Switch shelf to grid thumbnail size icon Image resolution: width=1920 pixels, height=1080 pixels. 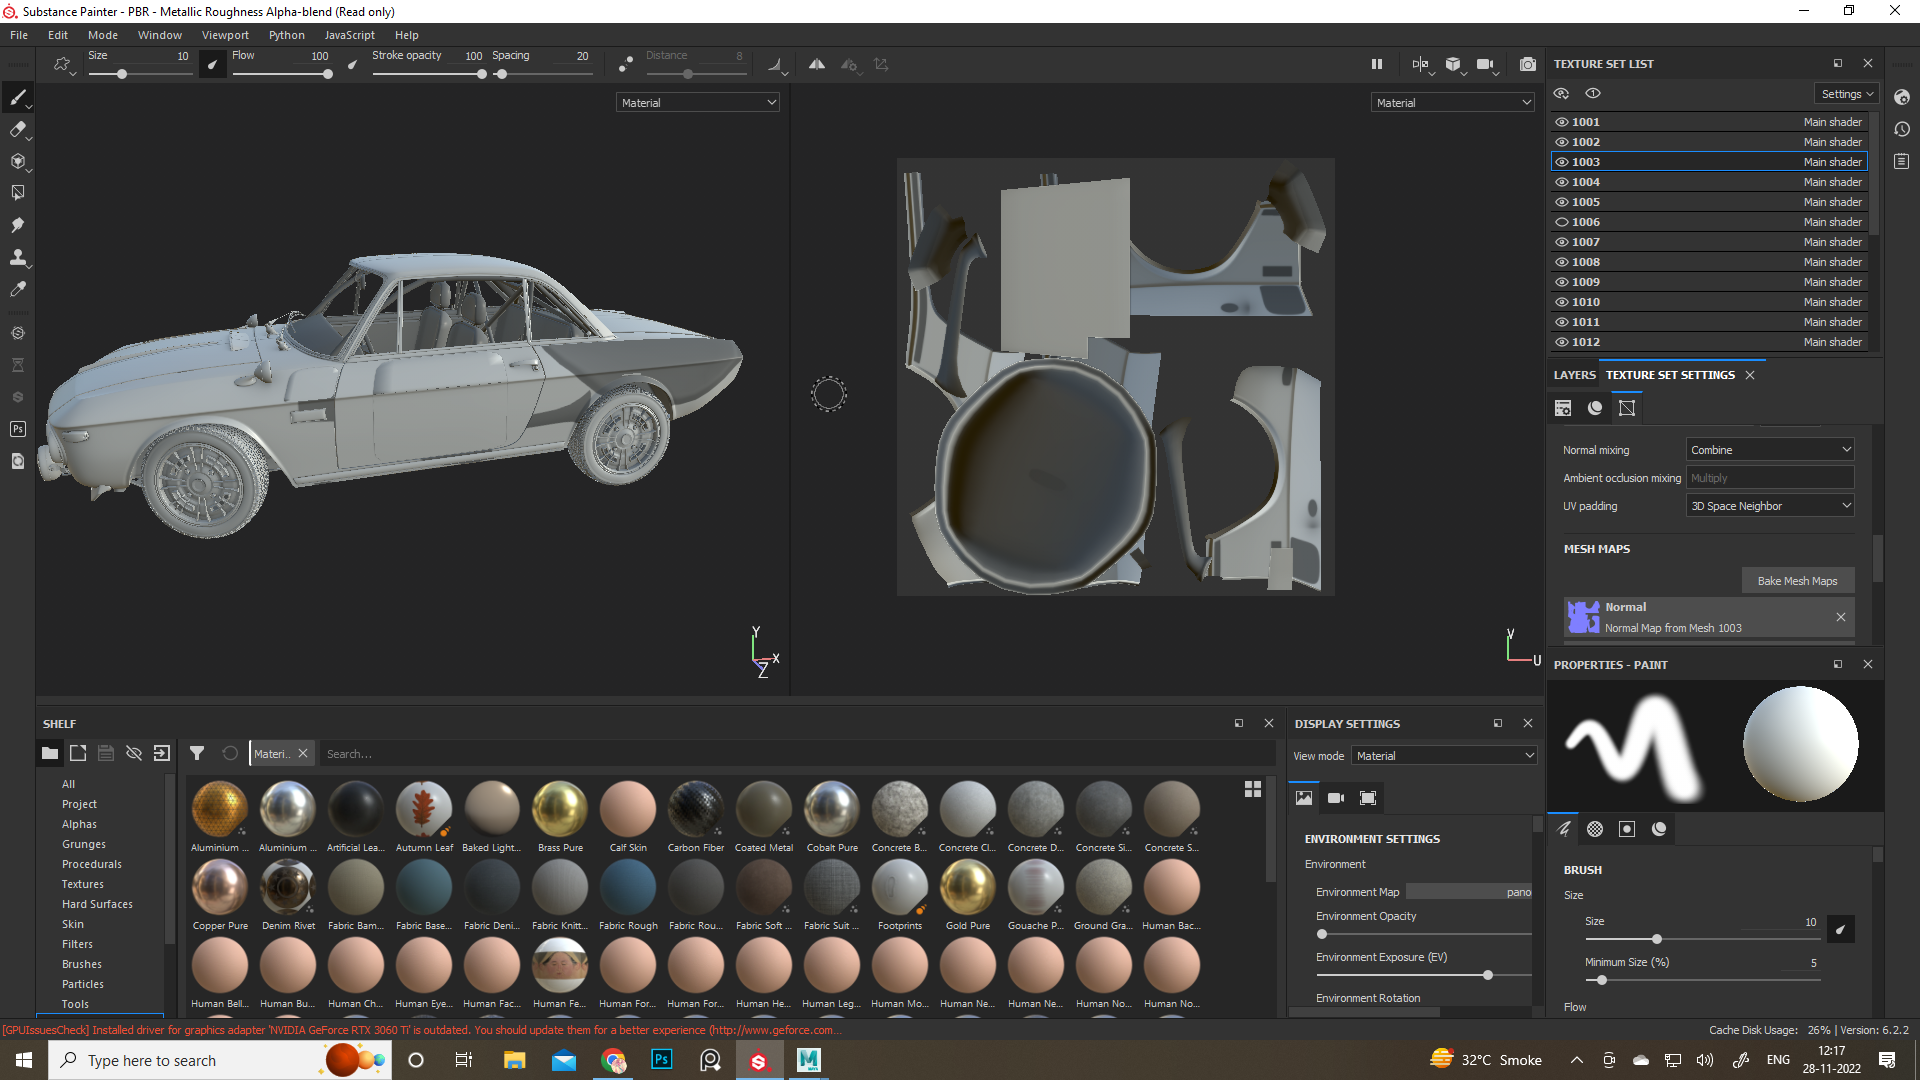click(1253, 789)
